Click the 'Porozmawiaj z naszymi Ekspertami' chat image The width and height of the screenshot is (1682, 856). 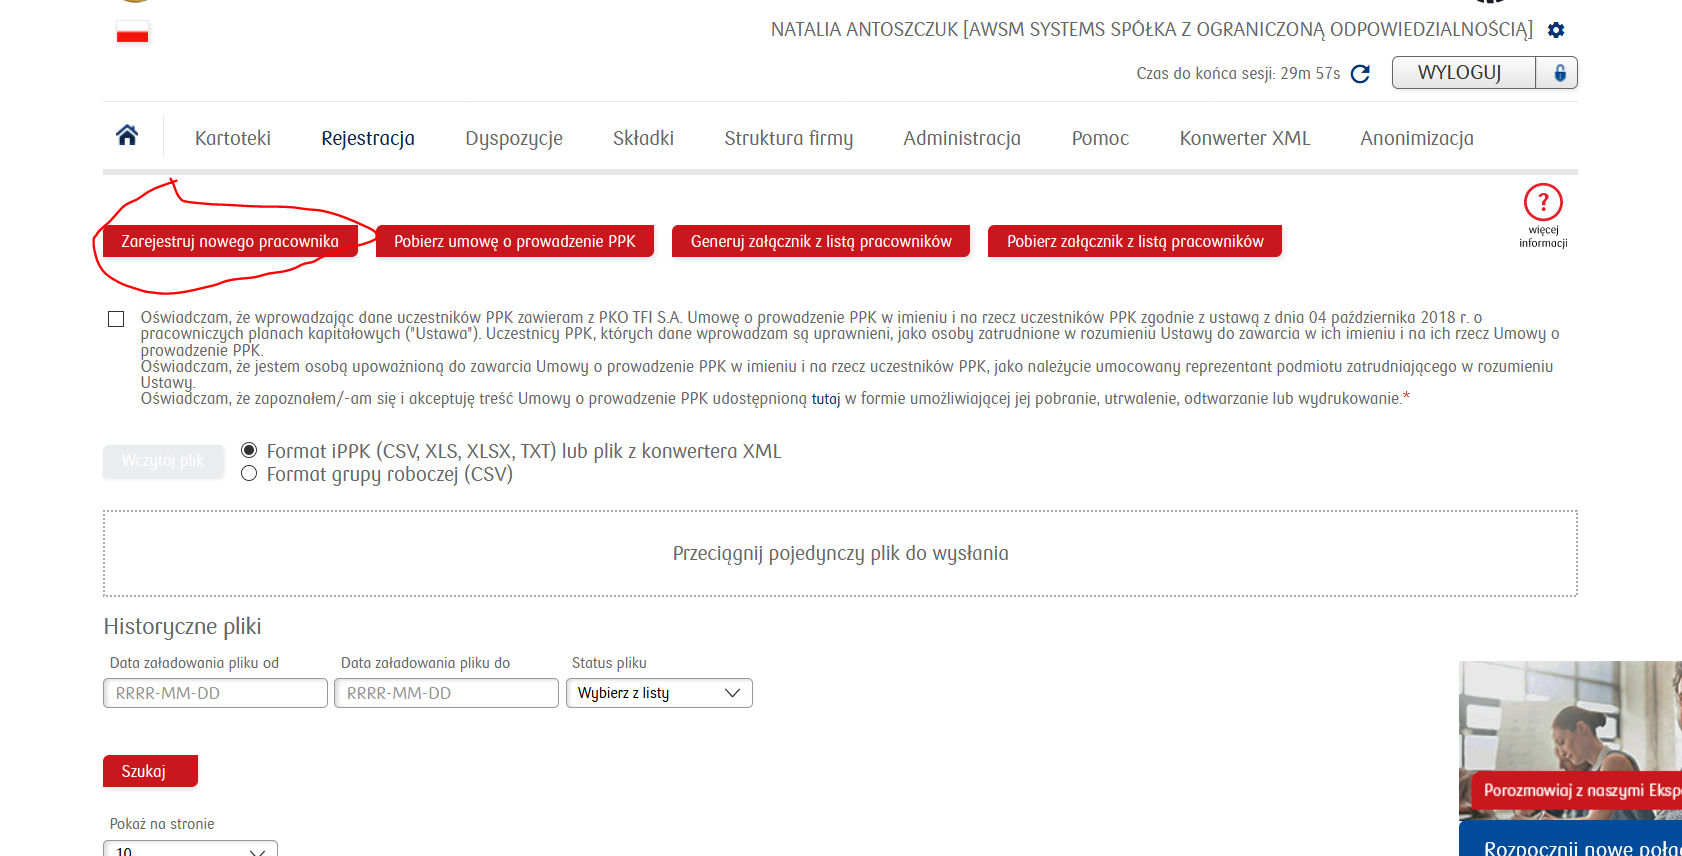1570,739
